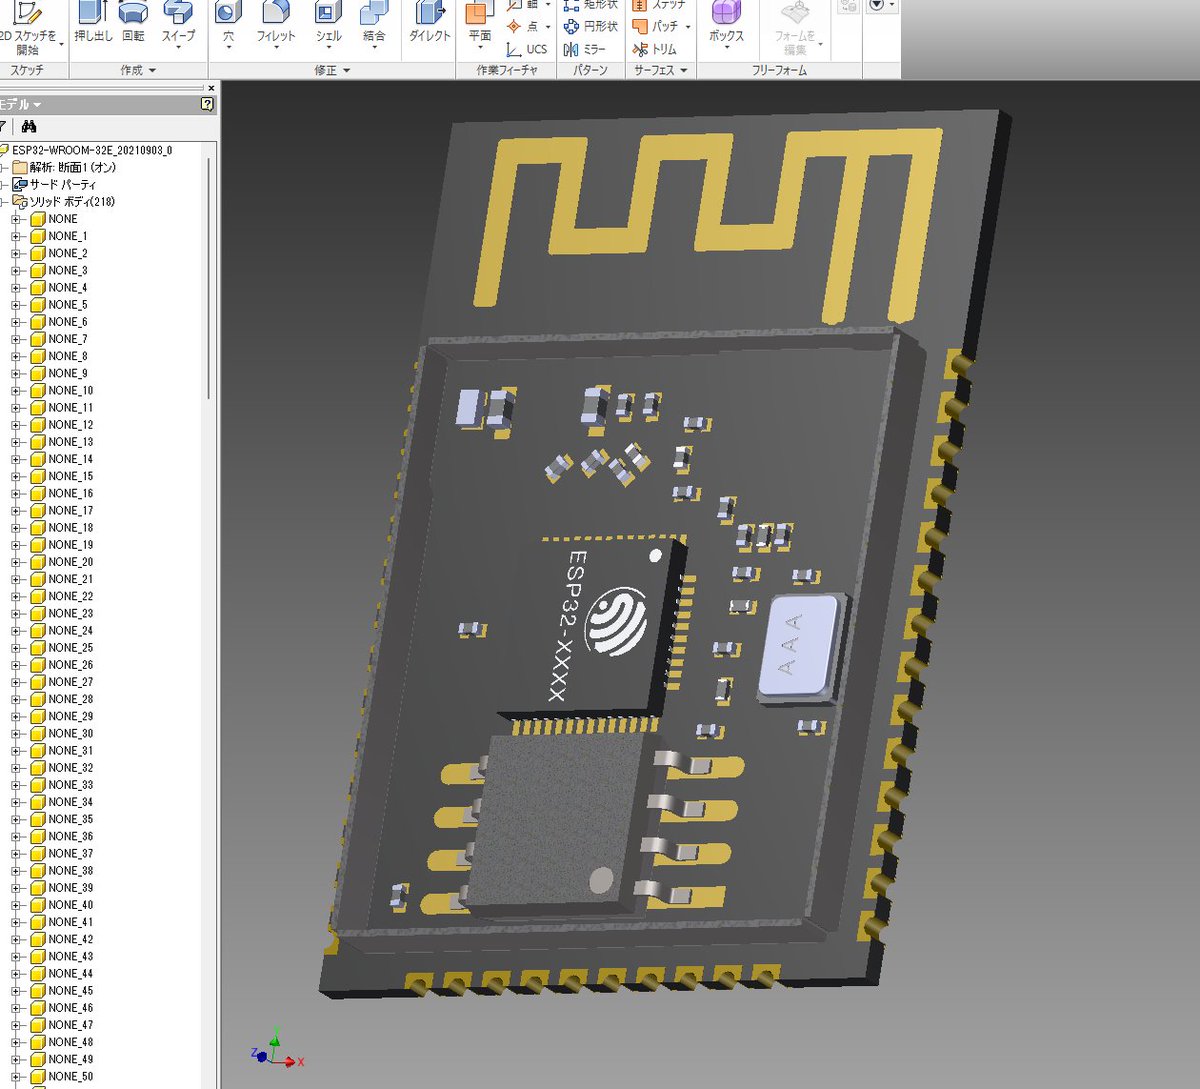The height and width of the screenshot is (1089, 1200).
Task: Select the Patch surface tool (パッチ)
Action: (655, 26)
